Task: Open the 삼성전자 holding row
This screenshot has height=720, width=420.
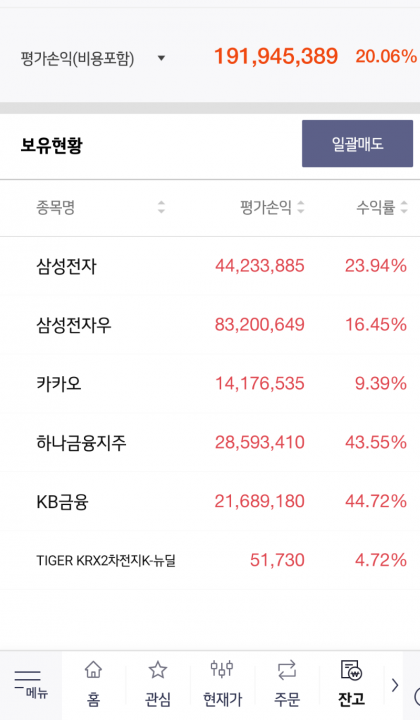Action: coord(210,266)
